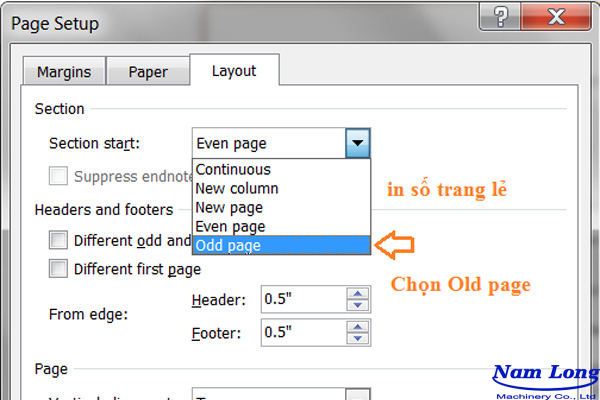600x400 pixels.
Task: Select the Layout tab
Action: pyautogui.click(x=234, y=71)
